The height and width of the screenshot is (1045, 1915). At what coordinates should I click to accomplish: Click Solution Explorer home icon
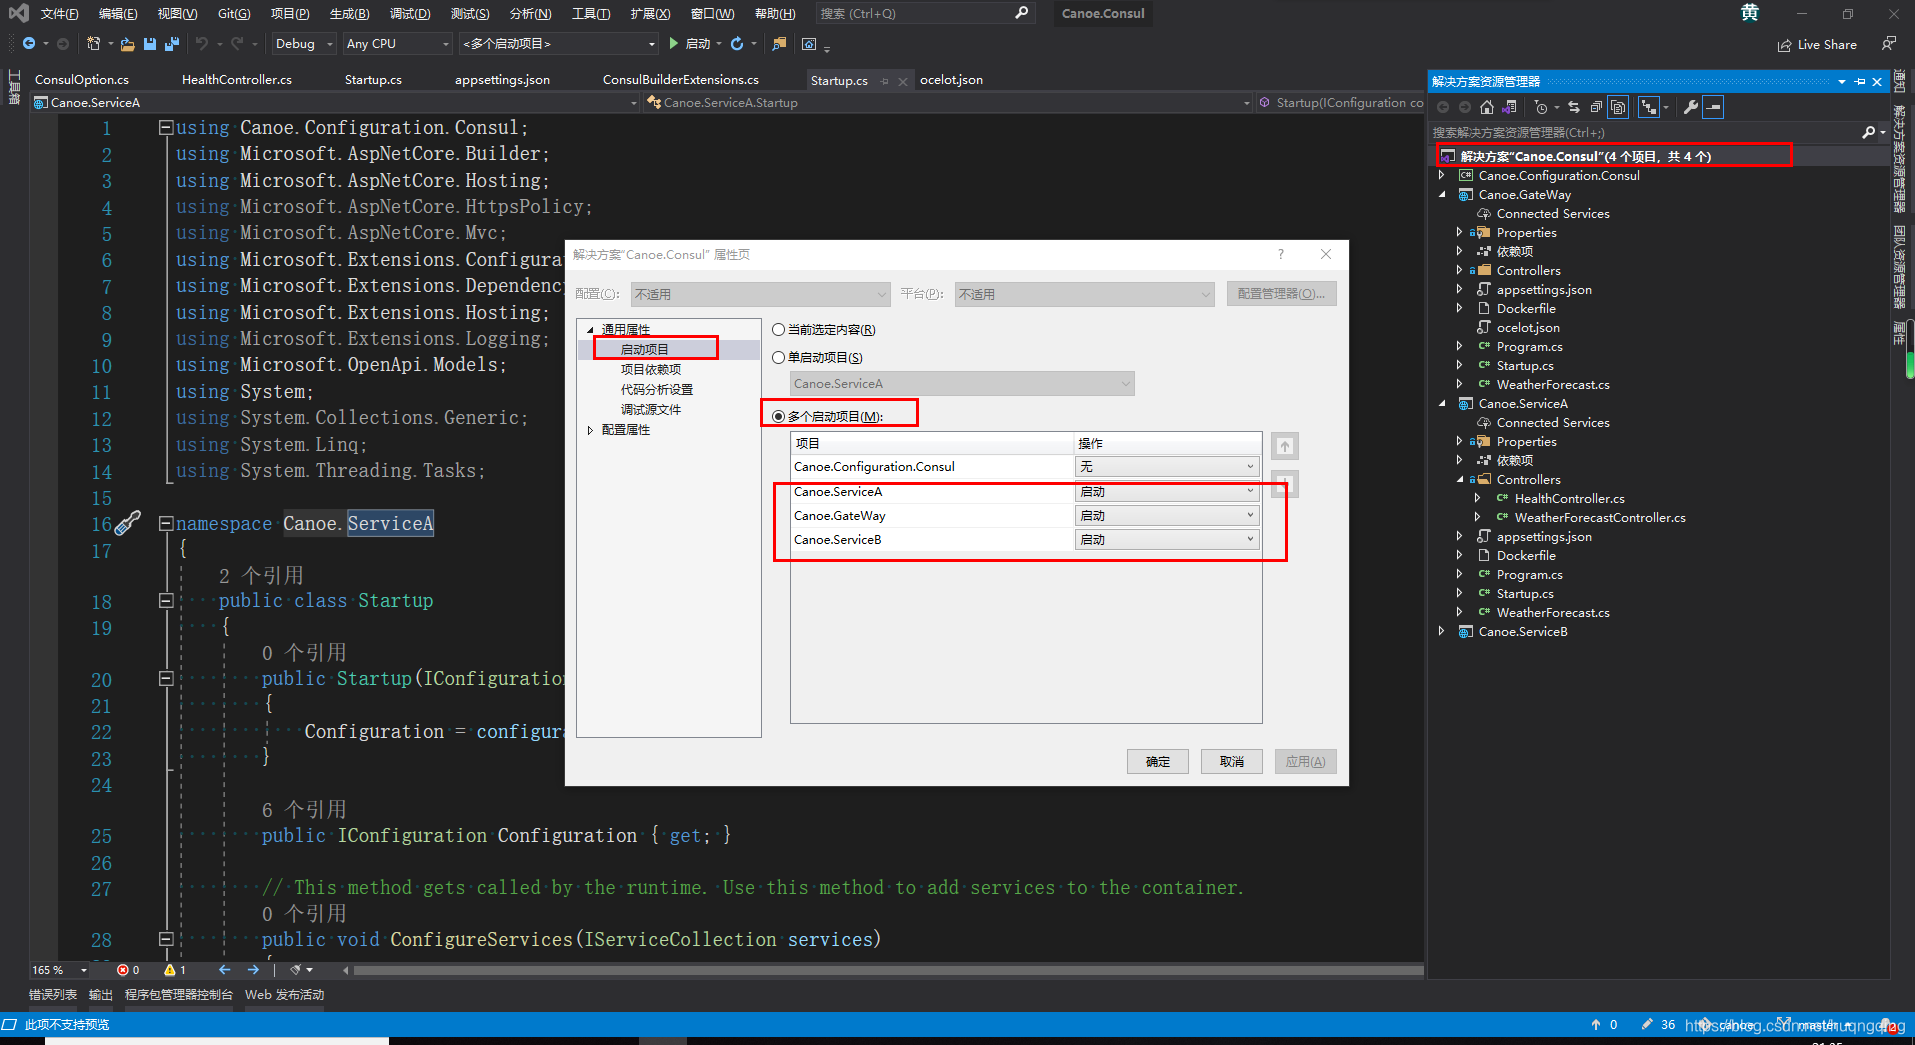(x=1487, y=107)
